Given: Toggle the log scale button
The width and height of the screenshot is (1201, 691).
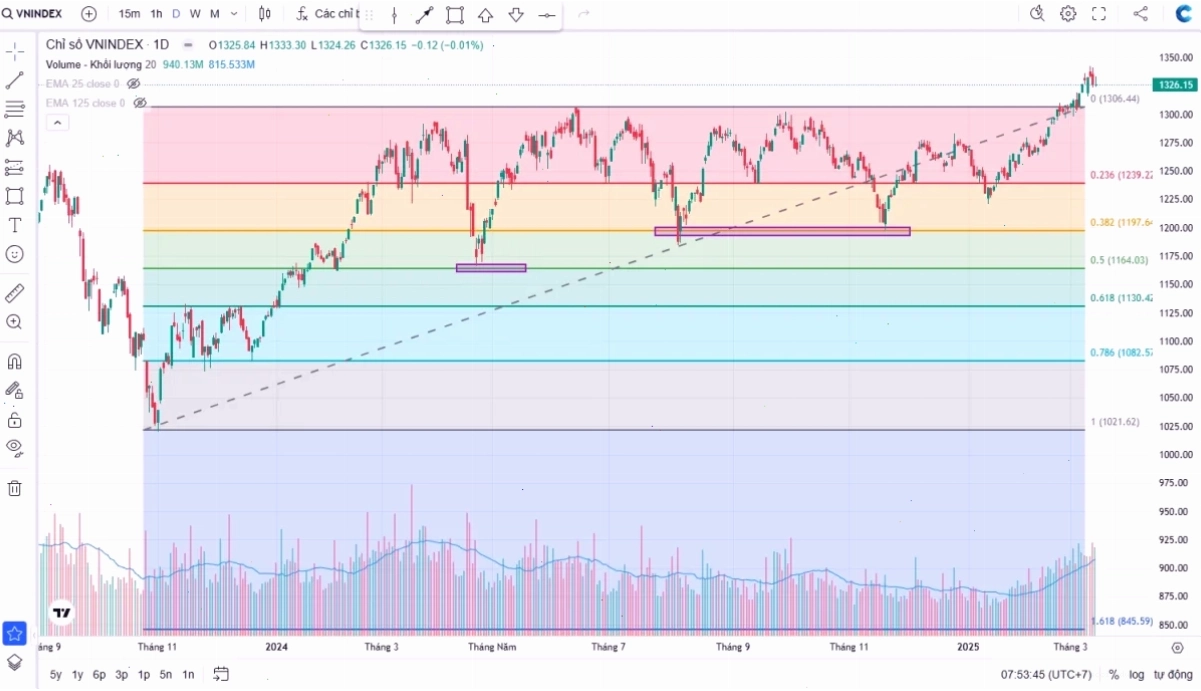Looking at the screenshot, I should click(x=1136, y=674).
